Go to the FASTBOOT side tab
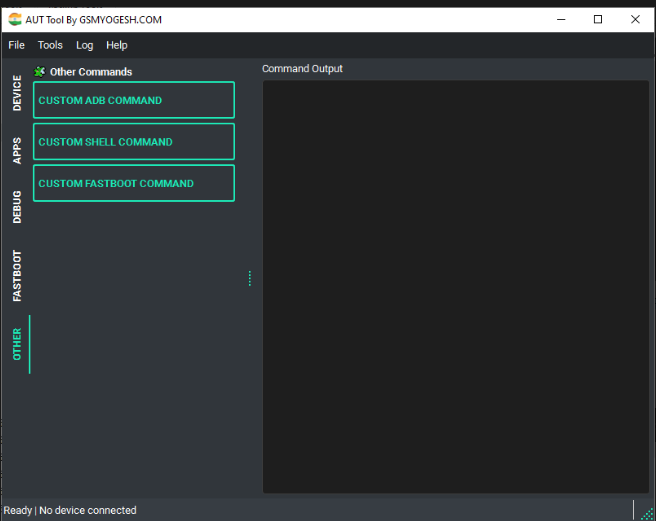 (17, 276)
